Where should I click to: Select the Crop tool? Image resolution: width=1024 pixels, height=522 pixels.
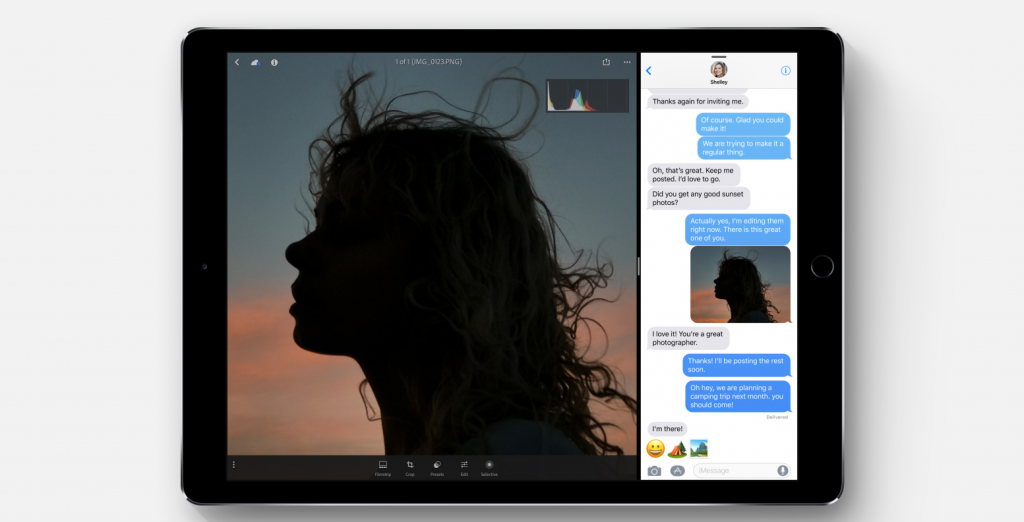(410, 467)
